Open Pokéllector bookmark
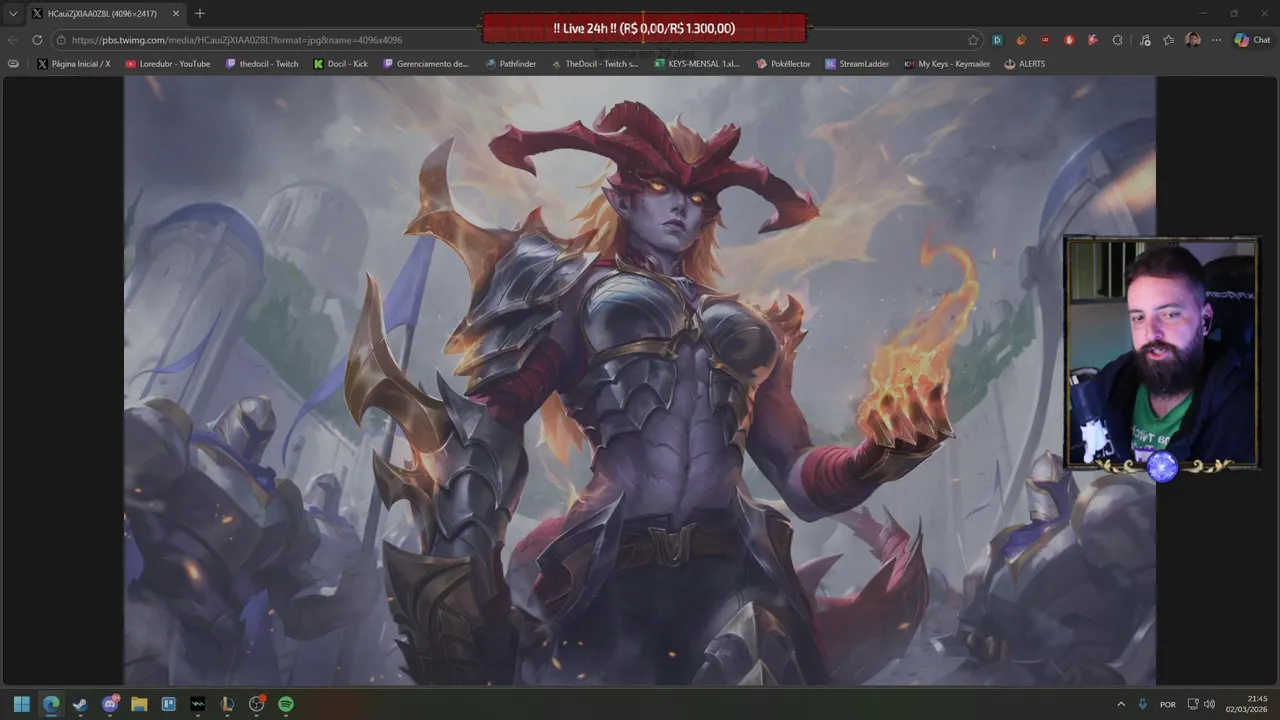 click(784, 64)
